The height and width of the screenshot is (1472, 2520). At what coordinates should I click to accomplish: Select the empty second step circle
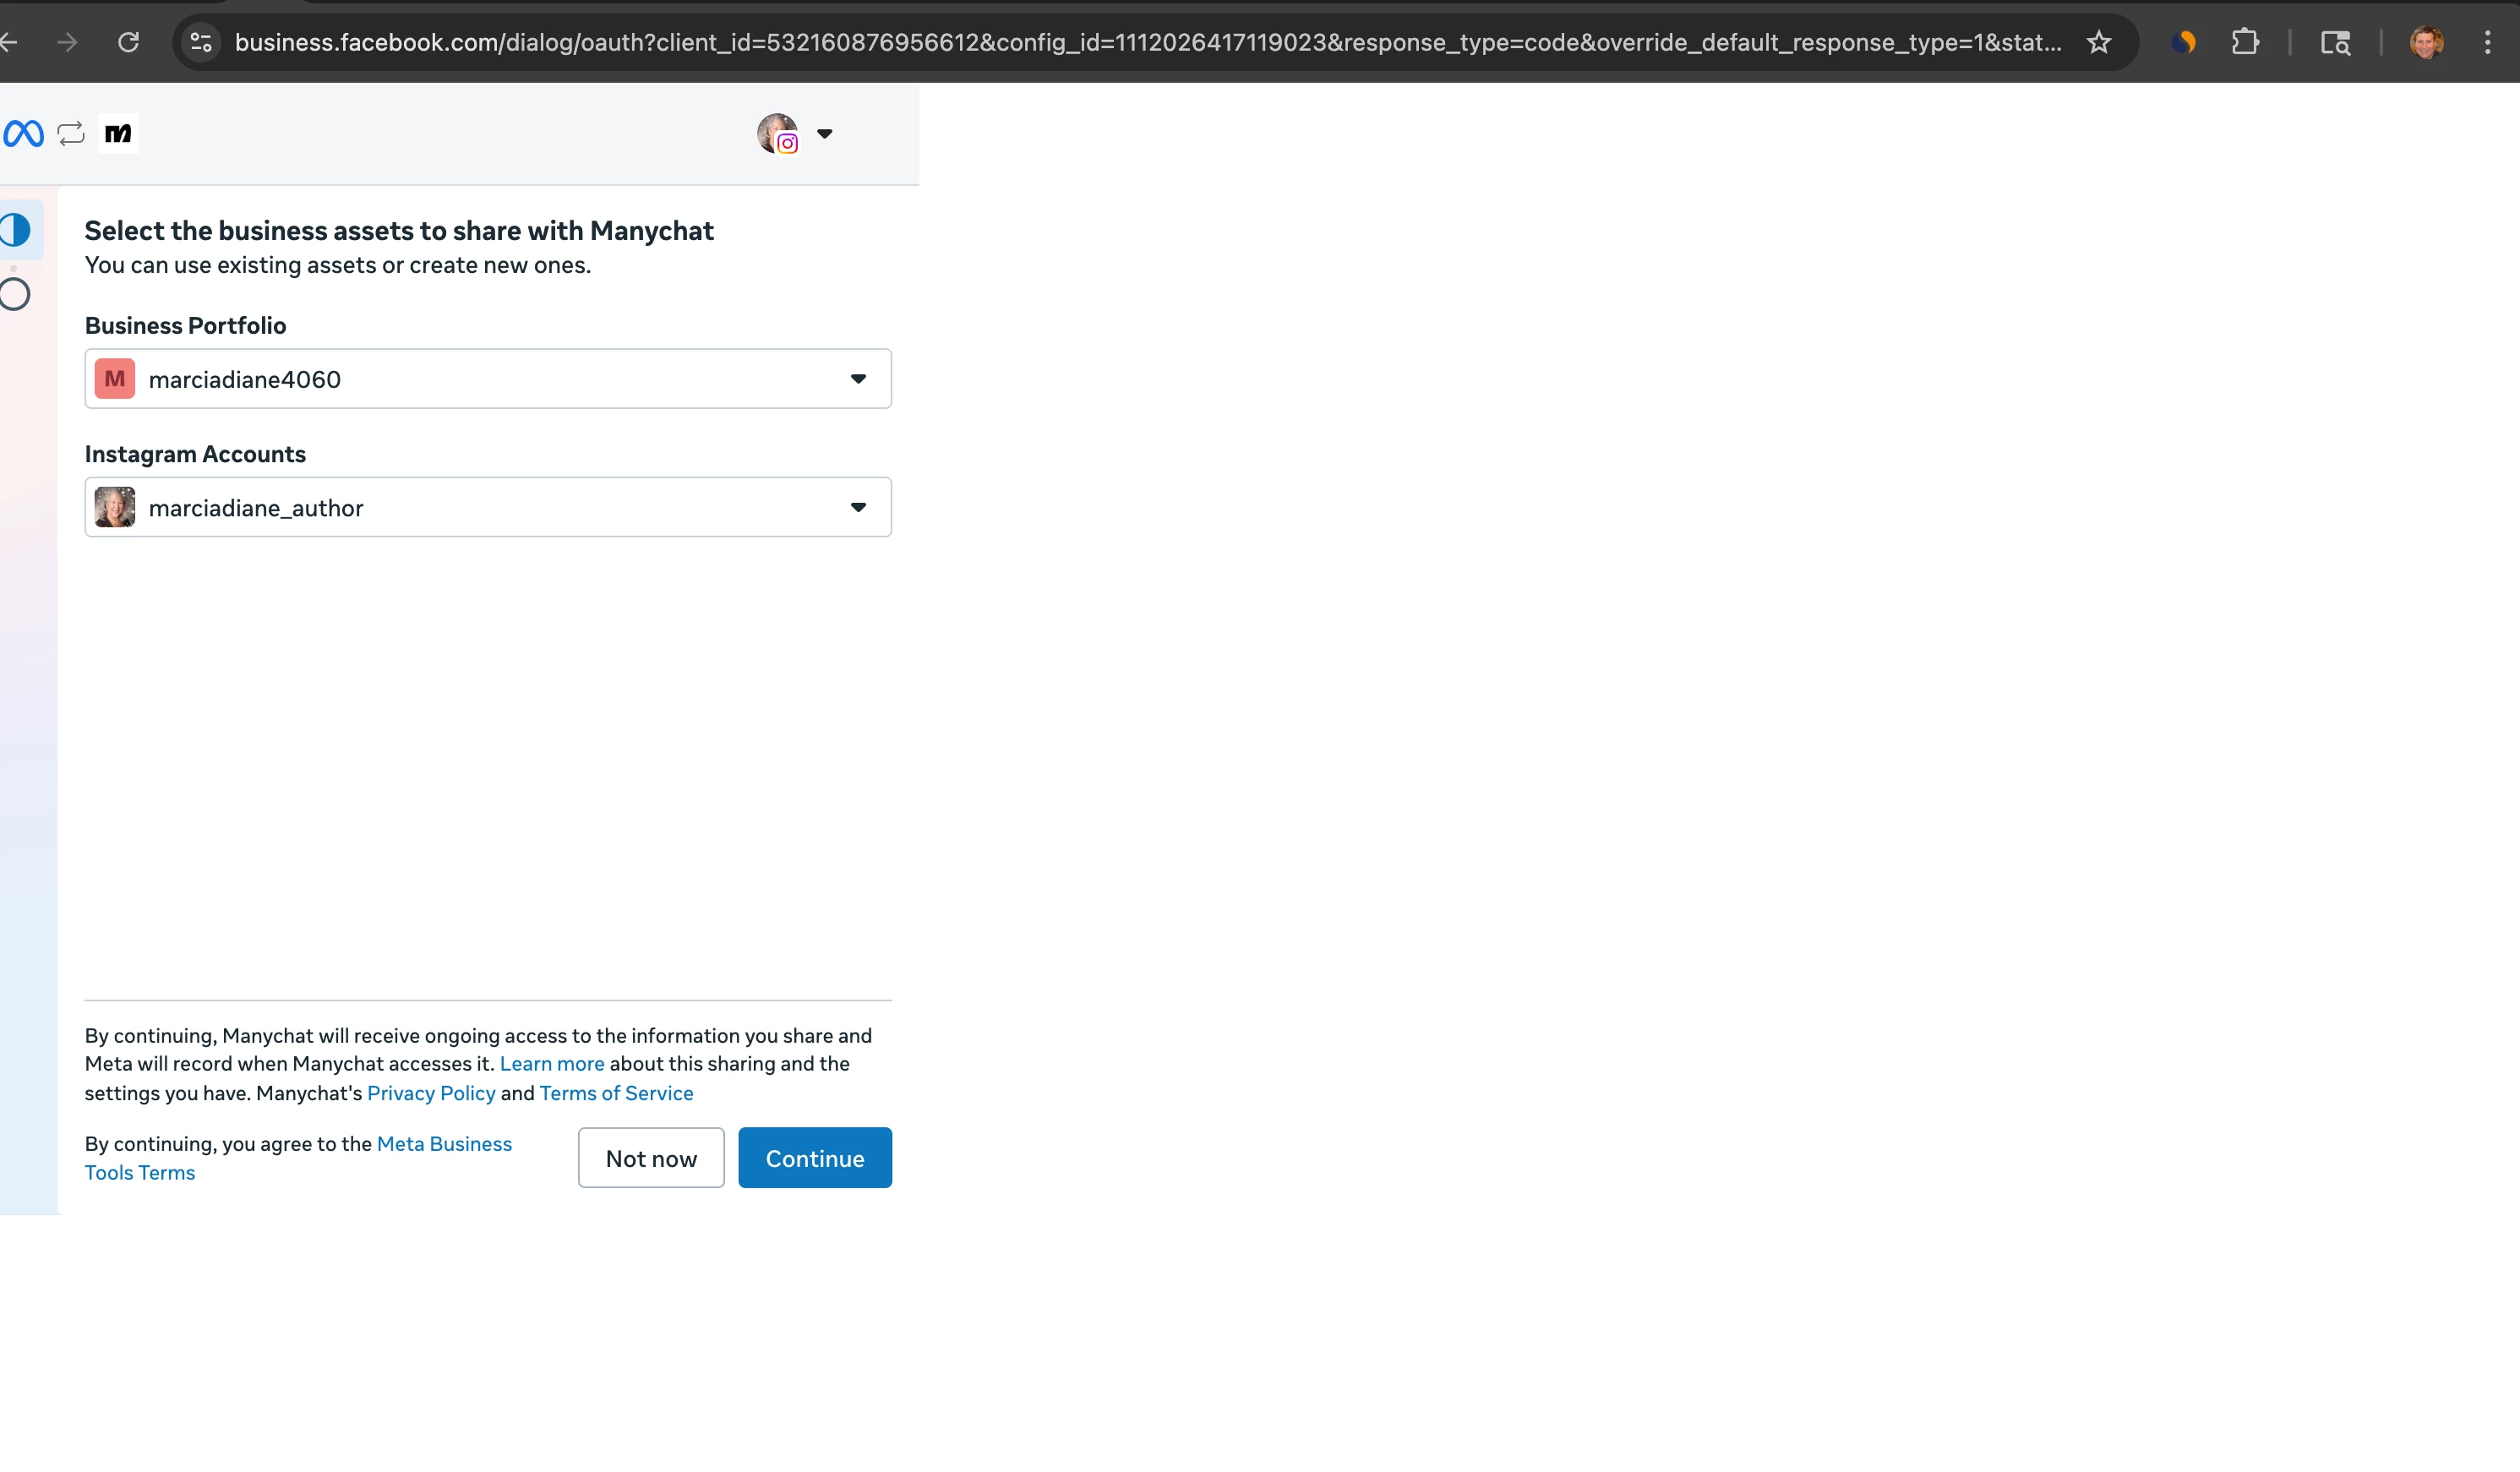tap(15, 294)
